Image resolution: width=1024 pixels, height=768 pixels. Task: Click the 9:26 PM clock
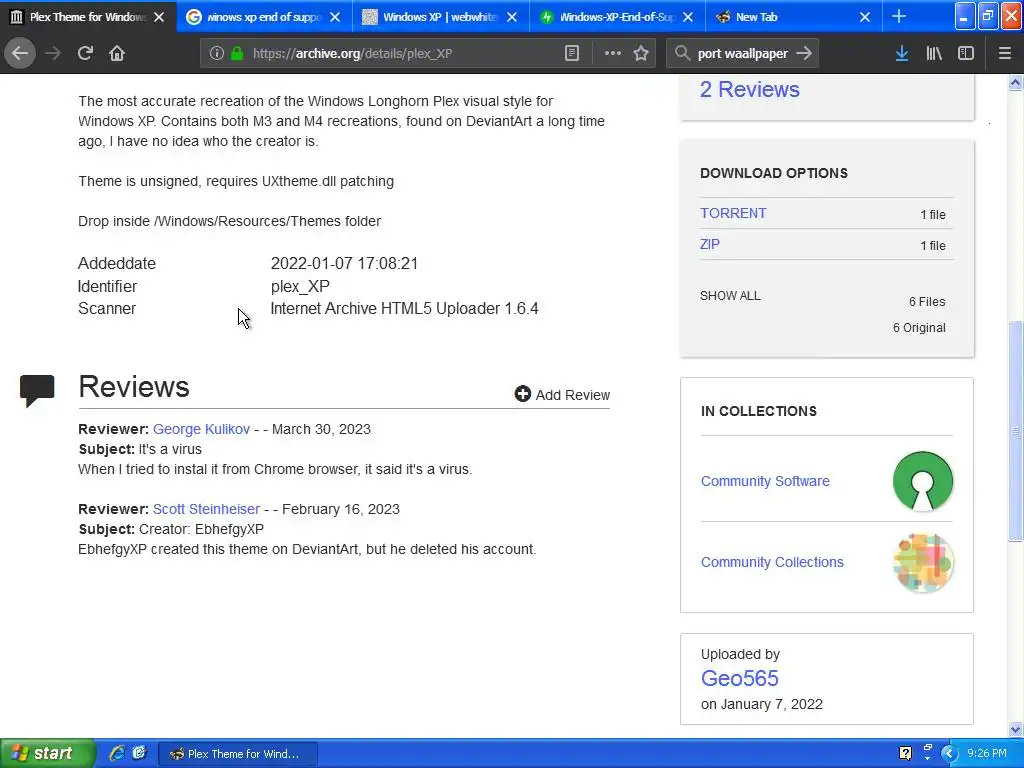pyautogui.click(x=987, y=754)
